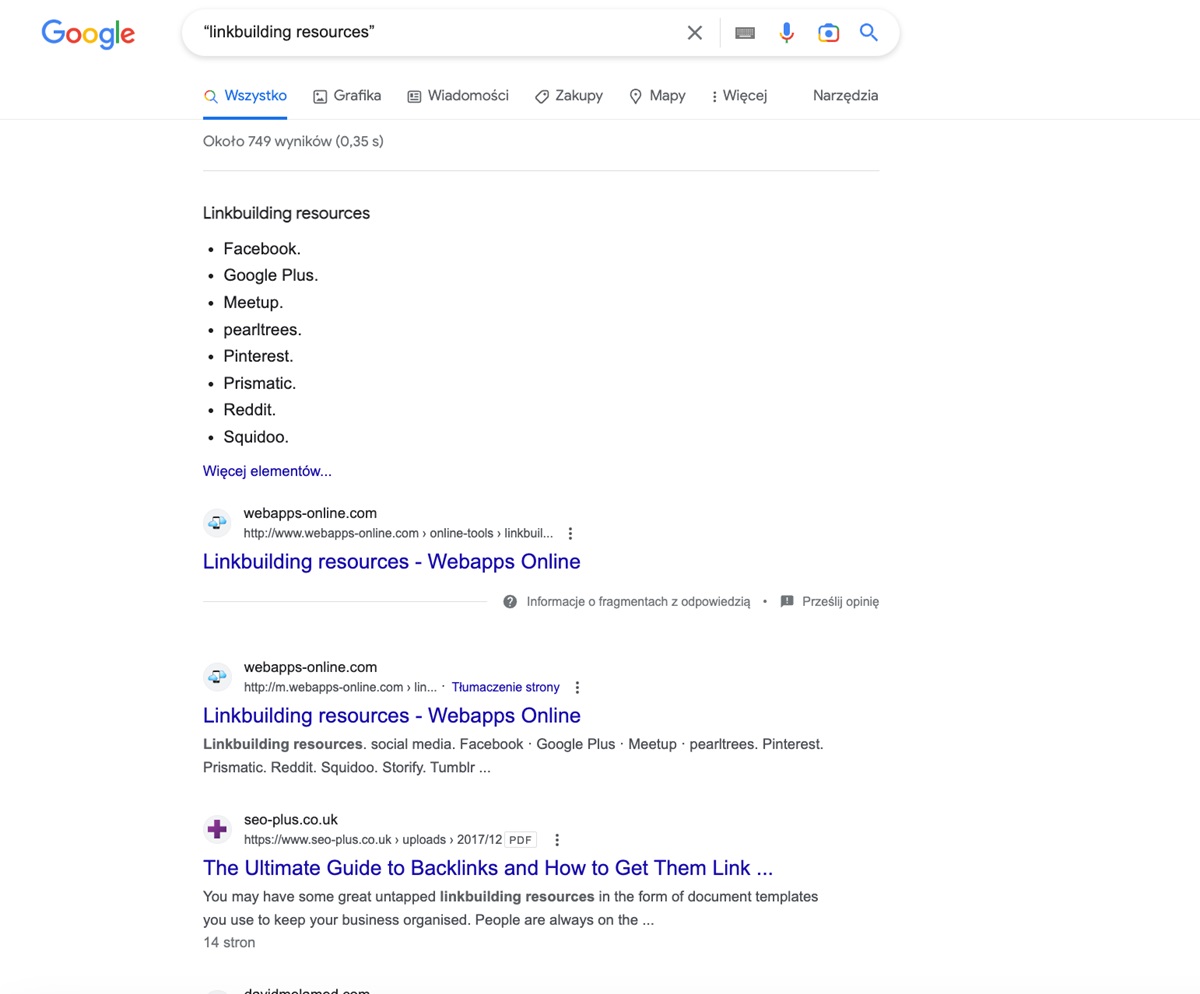Click the Meetup. list item
This screenshot has width=1200, height=994.
click(253, 303)
